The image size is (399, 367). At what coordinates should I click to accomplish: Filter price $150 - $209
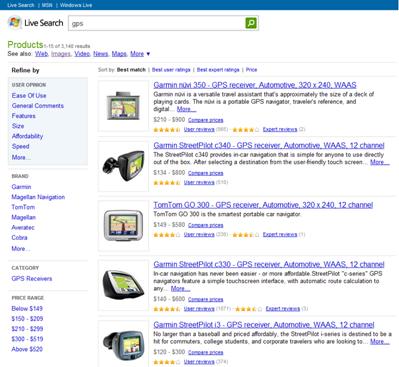click(27, 319)
